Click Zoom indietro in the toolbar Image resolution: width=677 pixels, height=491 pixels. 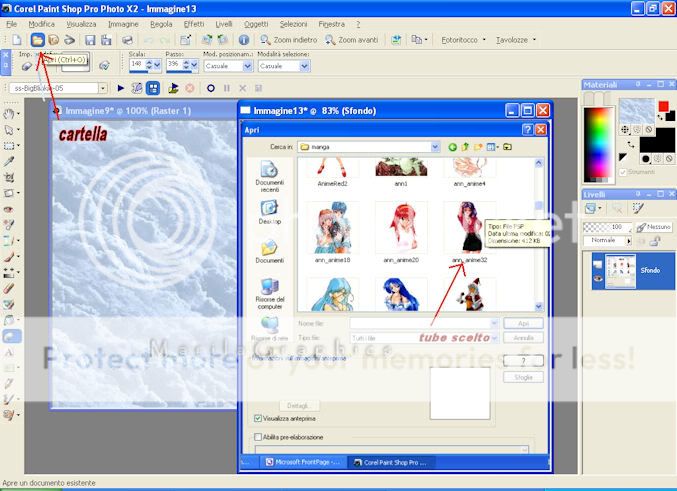pyautogui.click(x=288, y=40)
